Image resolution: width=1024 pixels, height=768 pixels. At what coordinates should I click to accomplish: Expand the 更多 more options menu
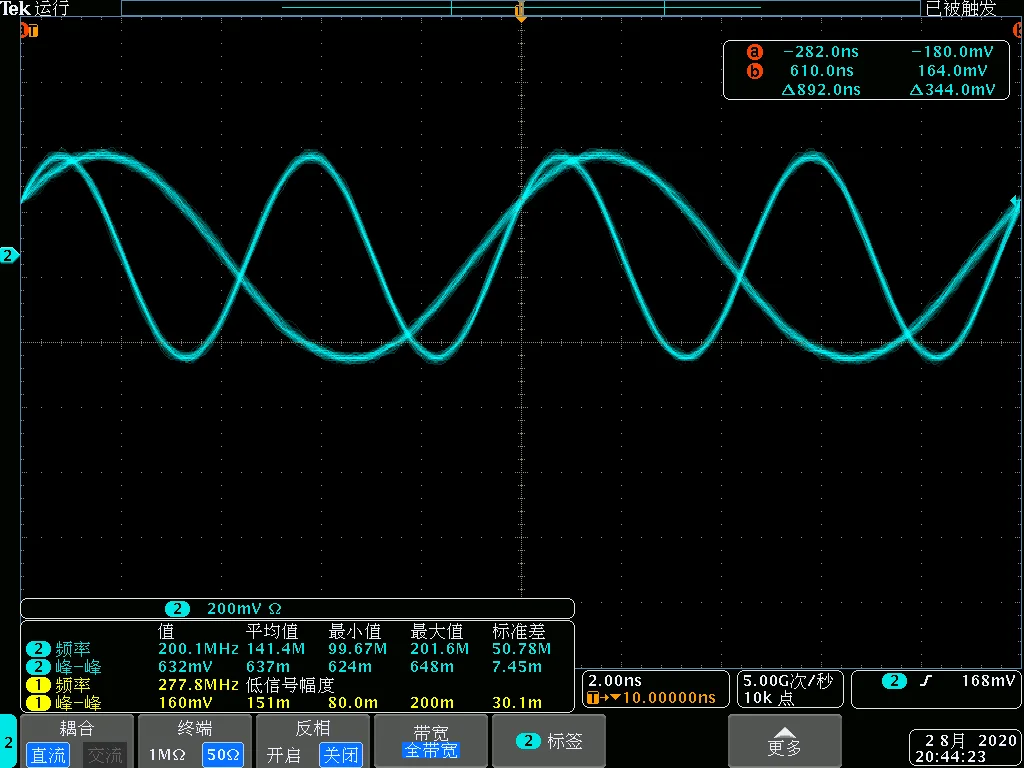click(785, 741)
